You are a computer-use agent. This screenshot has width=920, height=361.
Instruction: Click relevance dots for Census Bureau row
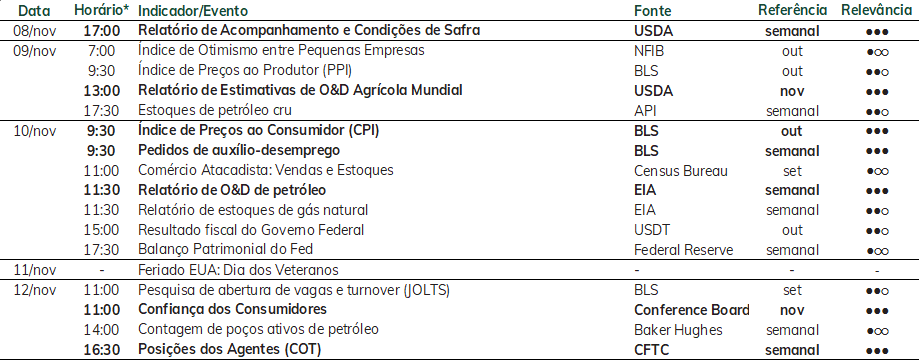coord(877,172)
